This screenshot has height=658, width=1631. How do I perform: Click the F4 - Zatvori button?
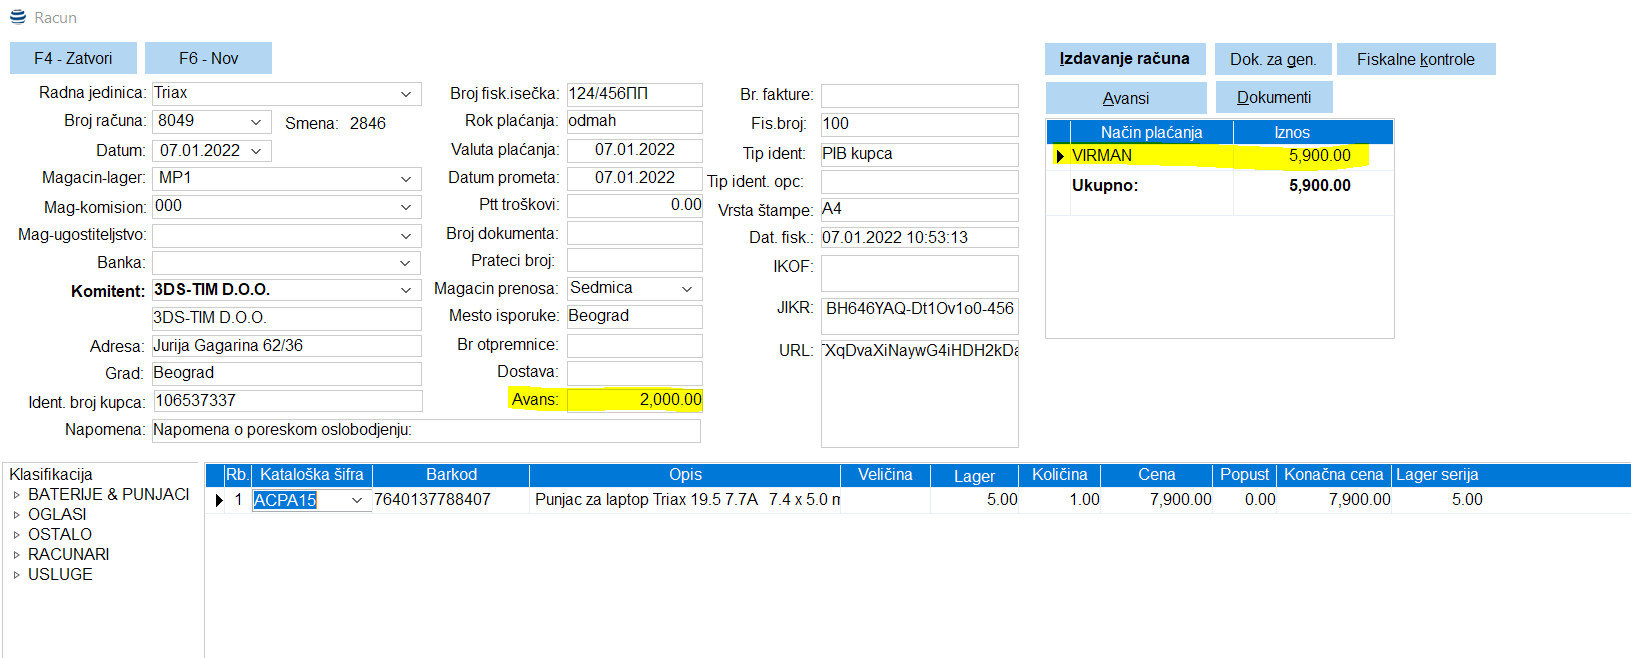(73, 58)
